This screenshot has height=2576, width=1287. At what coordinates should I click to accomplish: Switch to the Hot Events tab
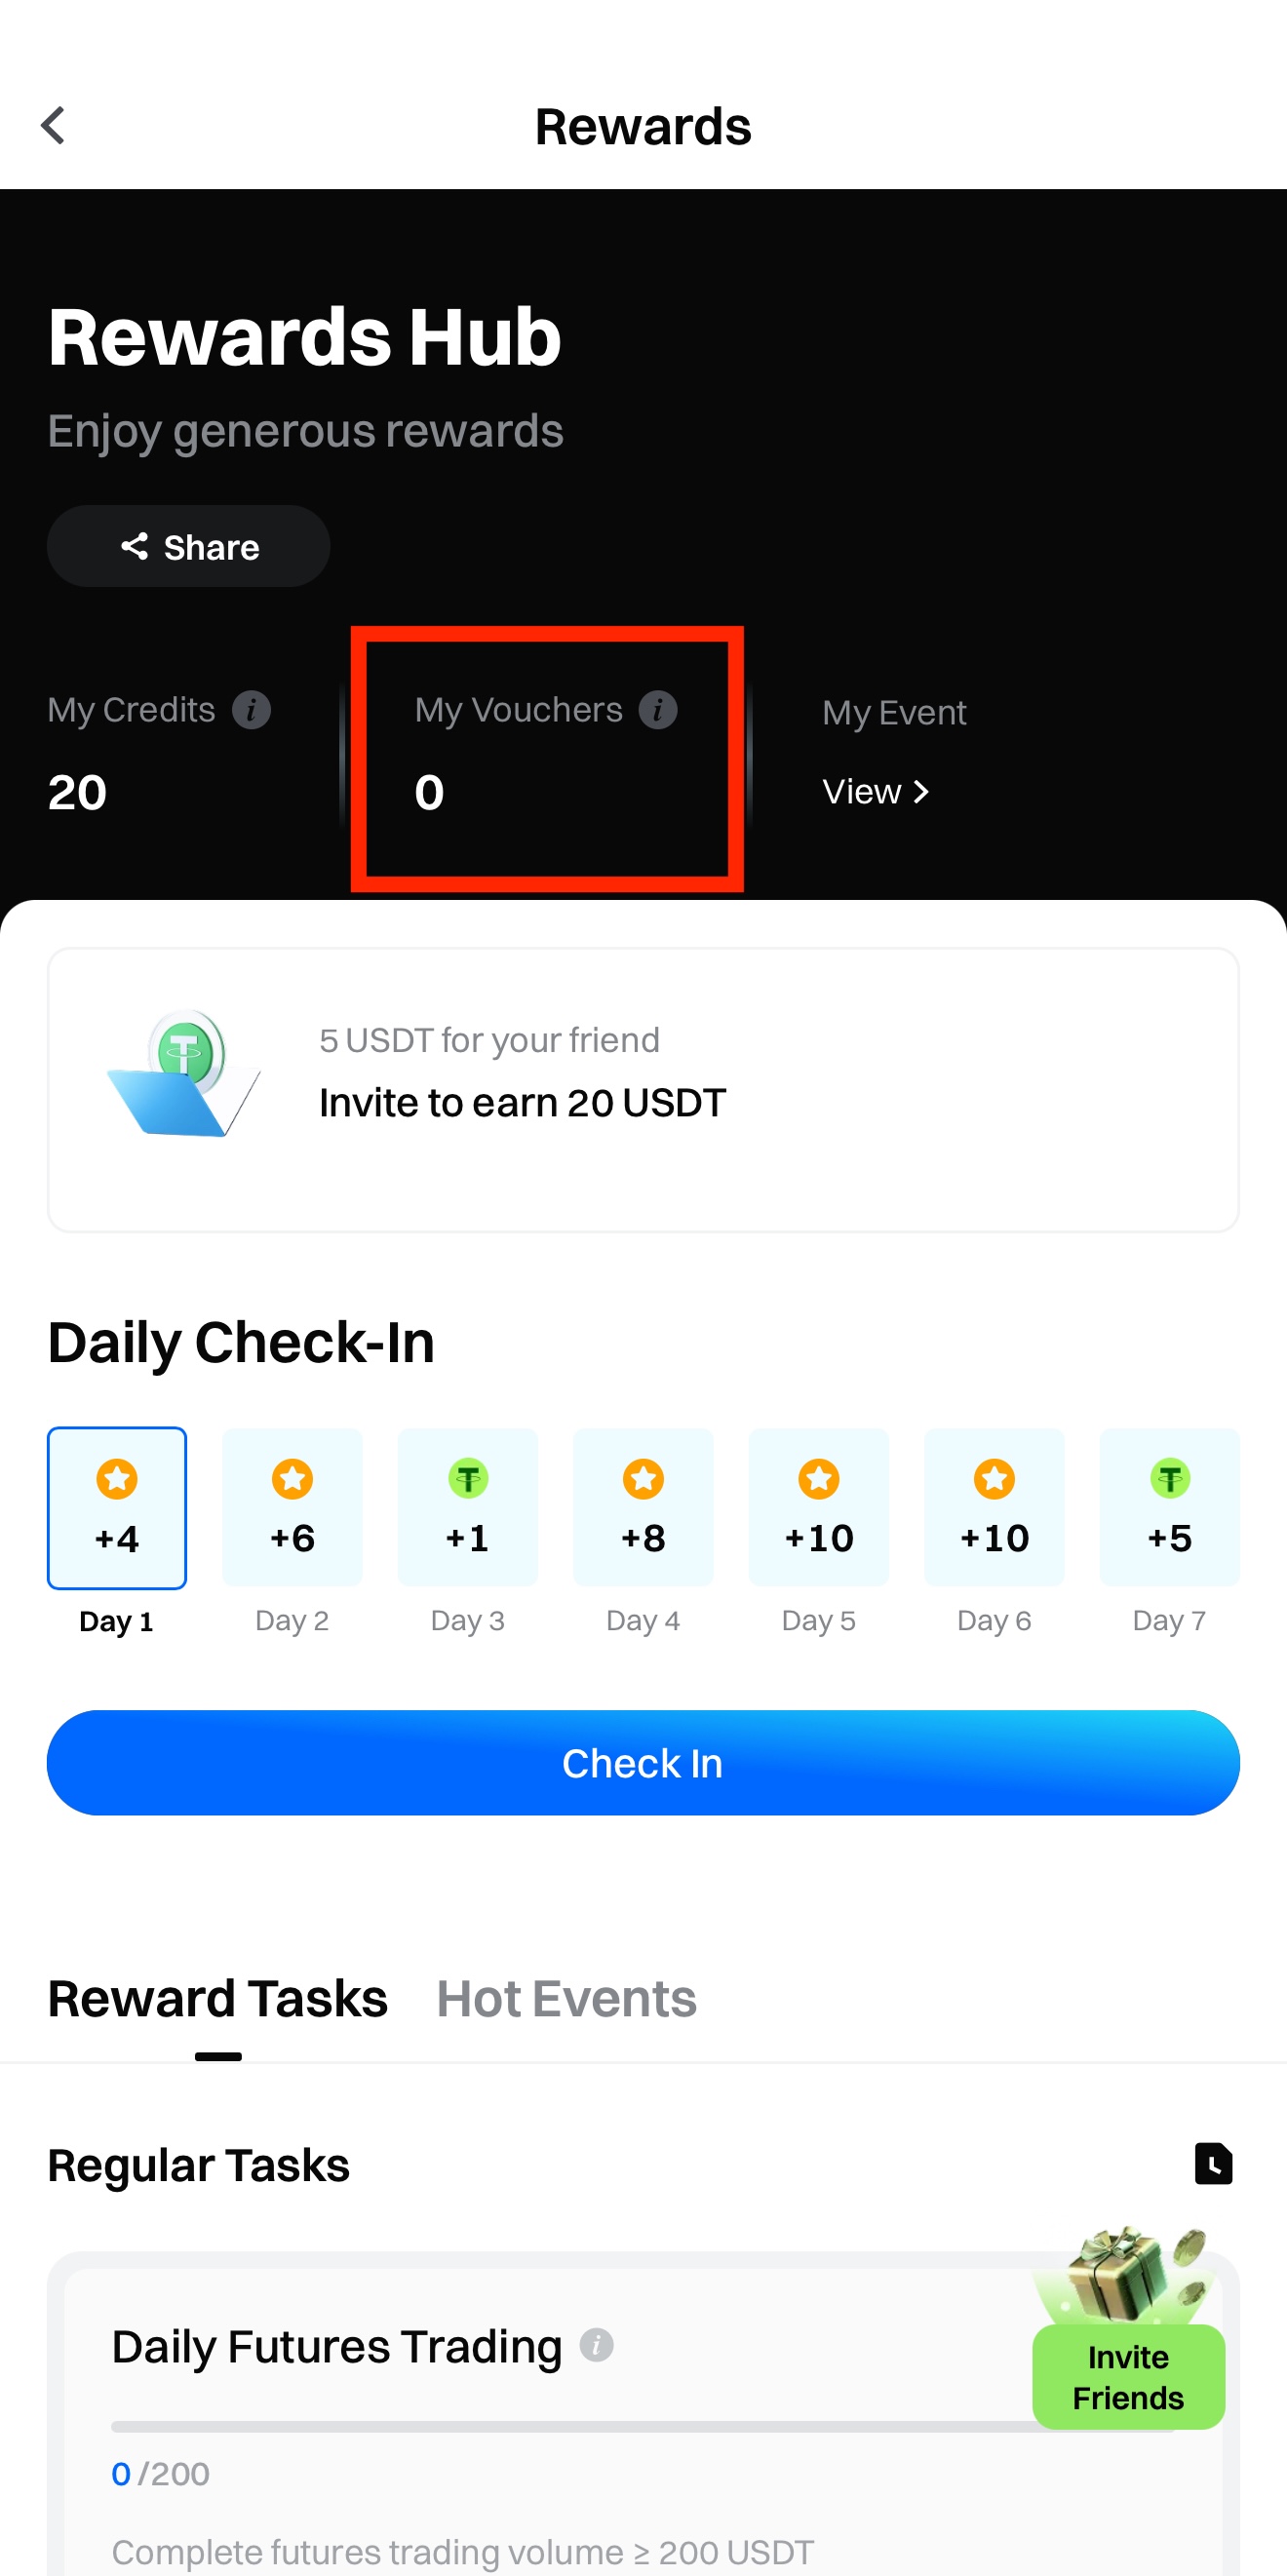pyautogui.click(x=566, y=2000)
